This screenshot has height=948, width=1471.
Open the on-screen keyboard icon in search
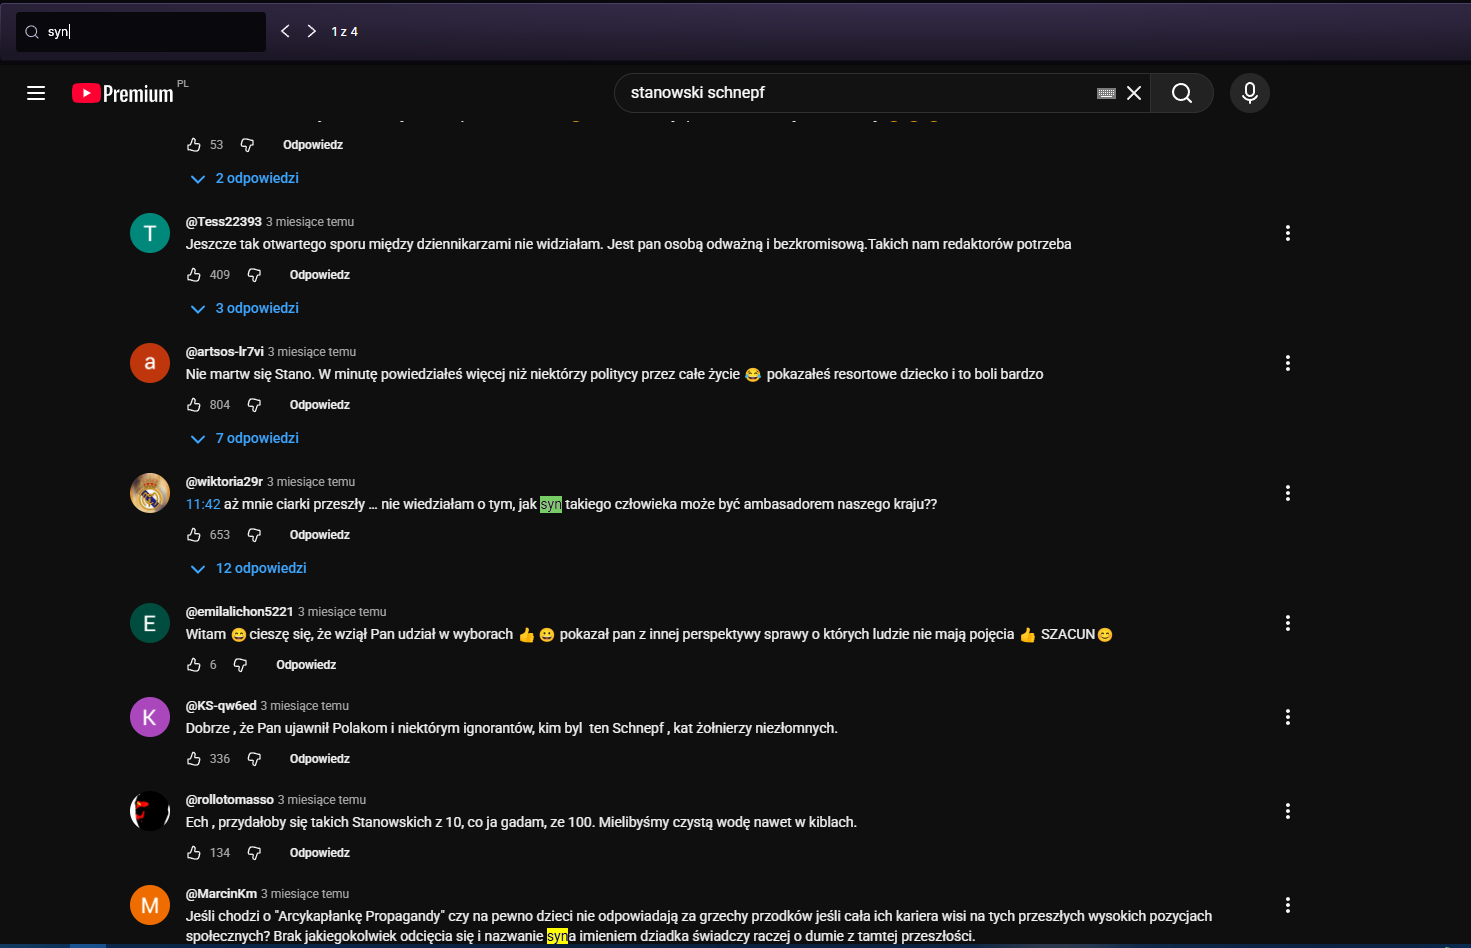point(1106,93)
